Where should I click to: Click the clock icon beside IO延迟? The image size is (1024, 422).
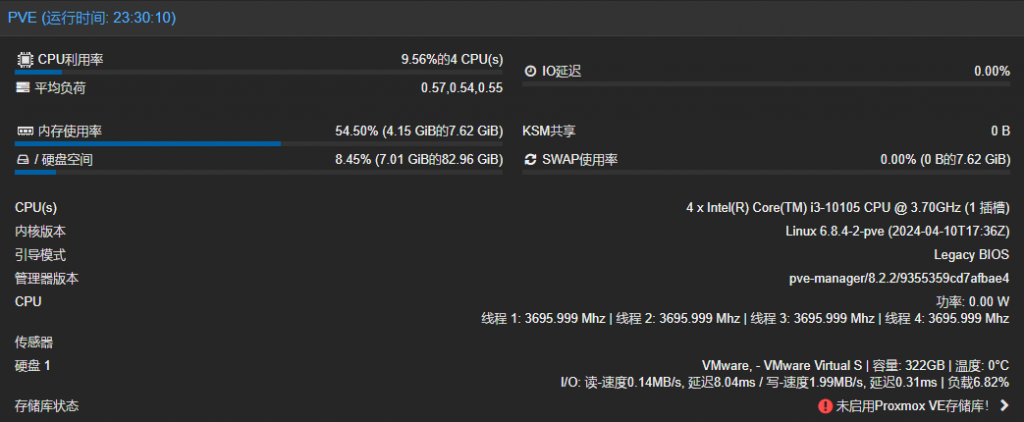[531, 71]
